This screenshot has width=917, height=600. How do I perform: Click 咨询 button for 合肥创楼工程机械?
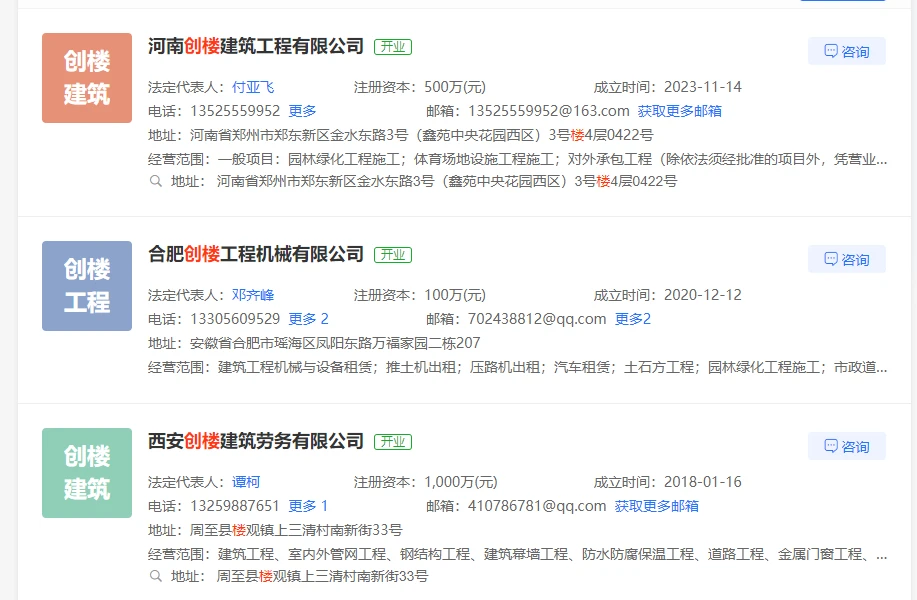click(x=846, y=259)
